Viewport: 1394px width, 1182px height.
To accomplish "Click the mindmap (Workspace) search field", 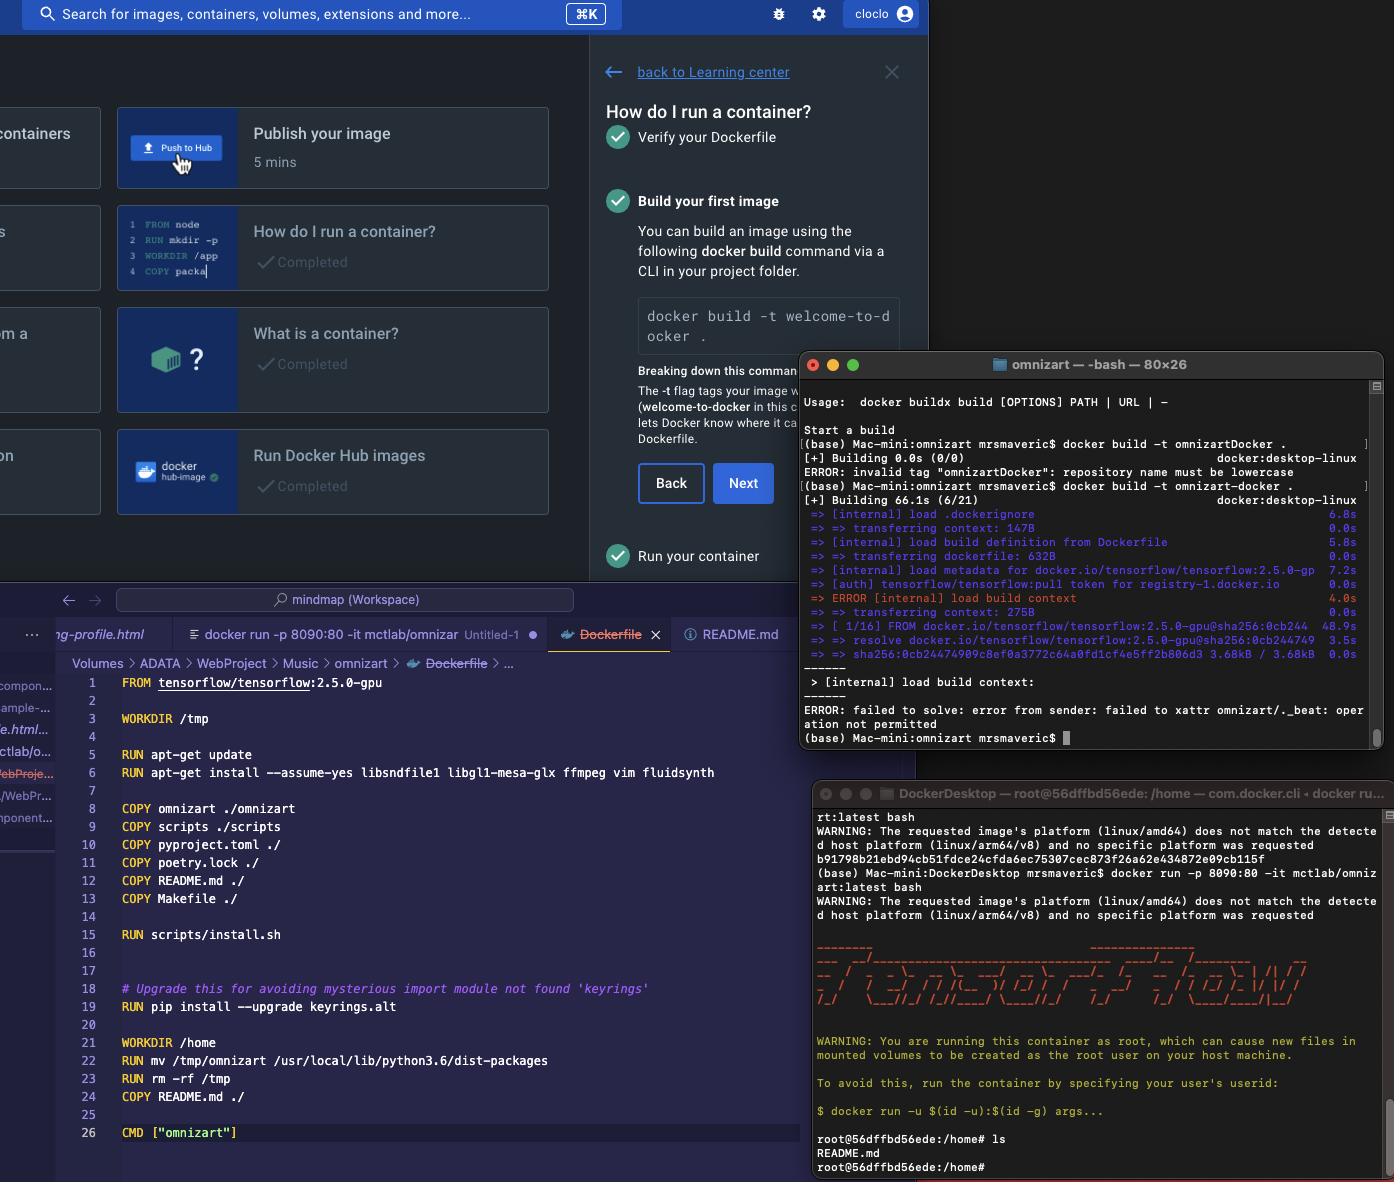I will (345, 600).
